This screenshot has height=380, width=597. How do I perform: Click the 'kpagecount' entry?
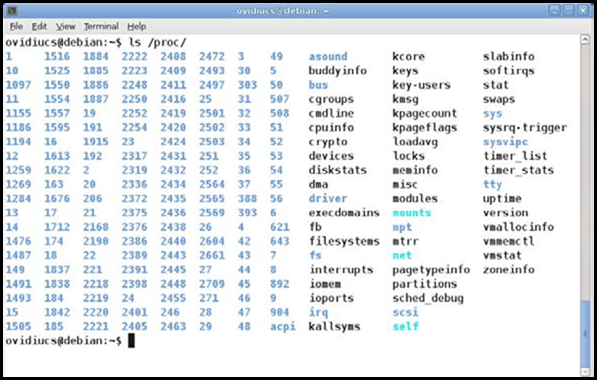tap(425, 113)
